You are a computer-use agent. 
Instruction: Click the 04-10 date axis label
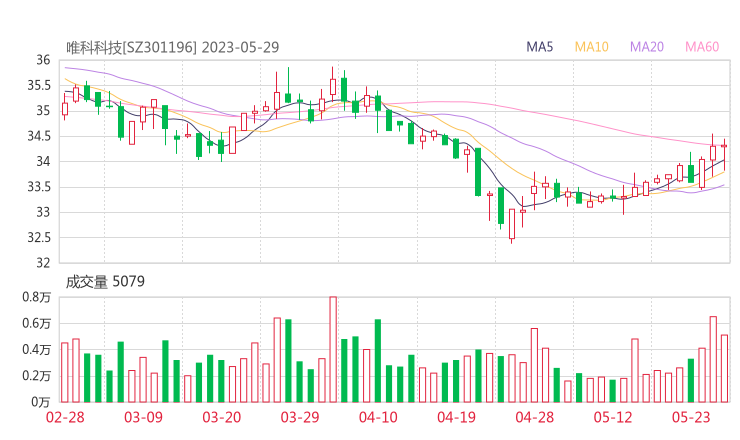click(378, 417)
